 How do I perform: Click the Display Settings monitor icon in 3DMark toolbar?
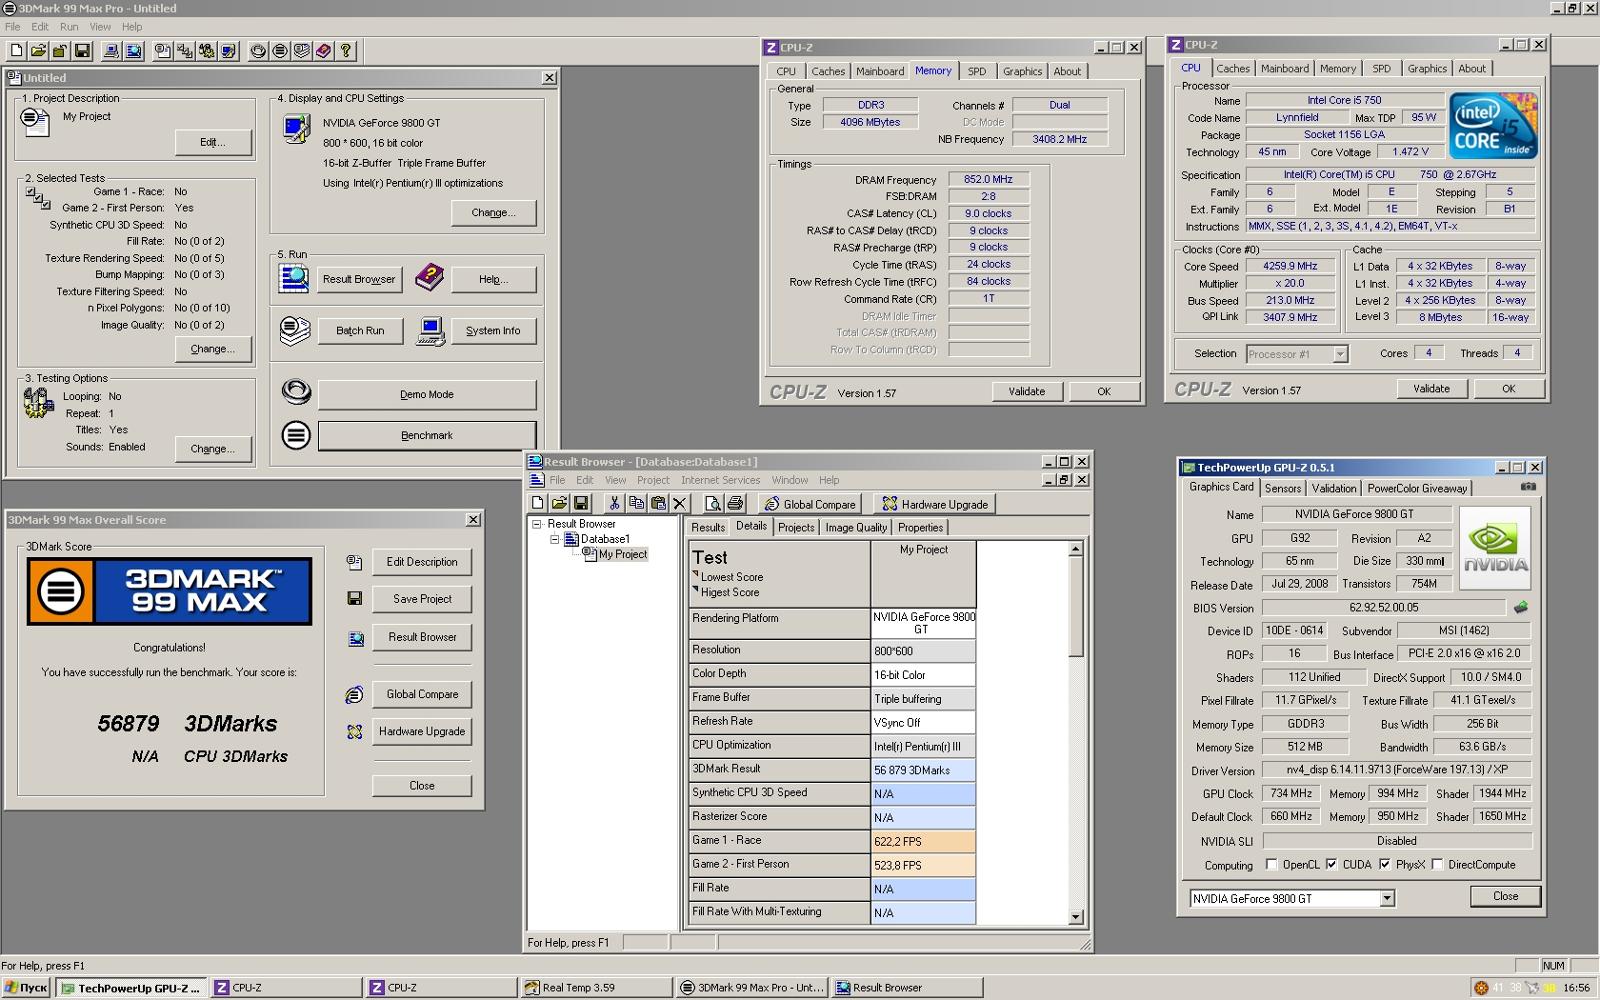point(228,51)
